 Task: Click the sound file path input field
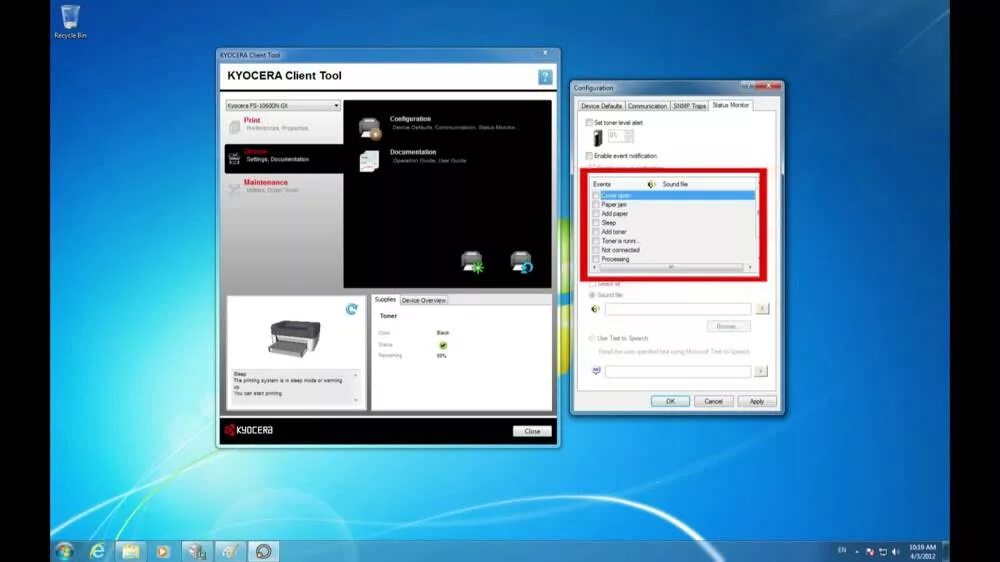(678, 309)
